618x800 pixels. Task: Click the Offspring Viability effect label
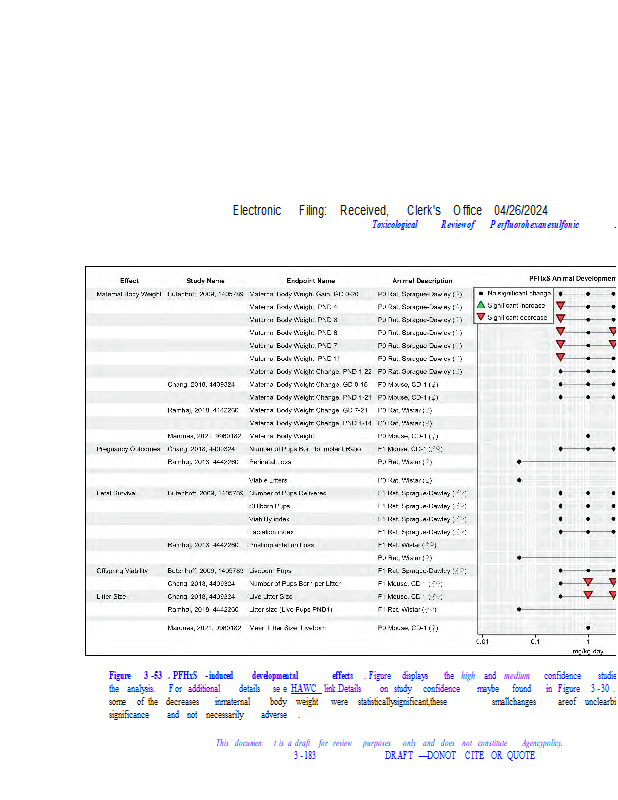(123, 570)
